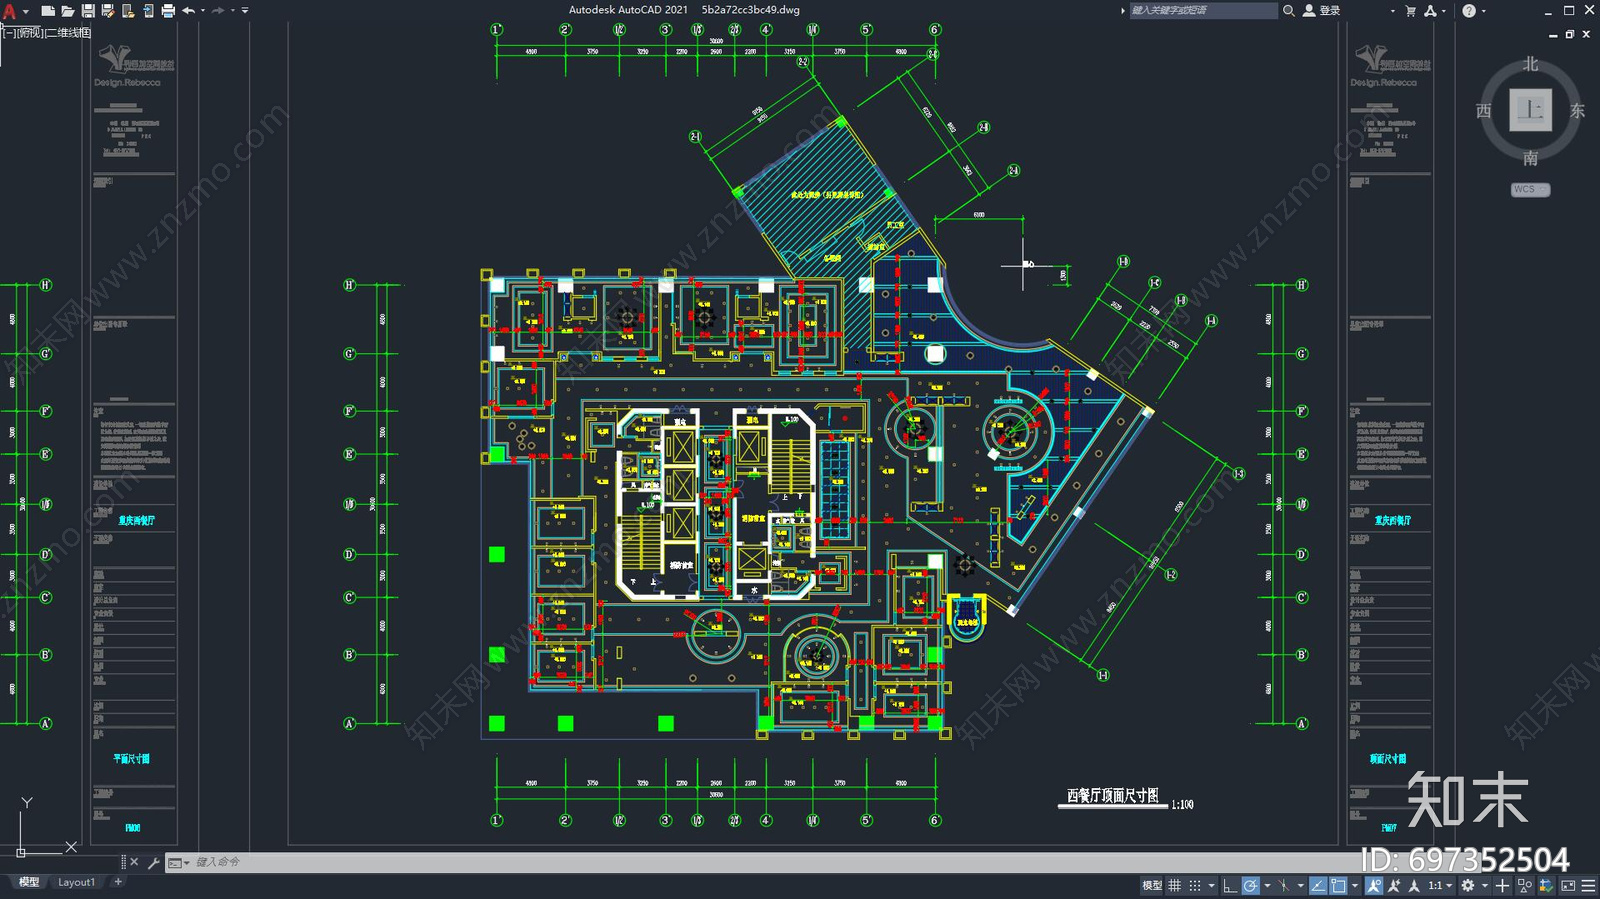Click Save to Web and Mobile icon

(148, 11)
